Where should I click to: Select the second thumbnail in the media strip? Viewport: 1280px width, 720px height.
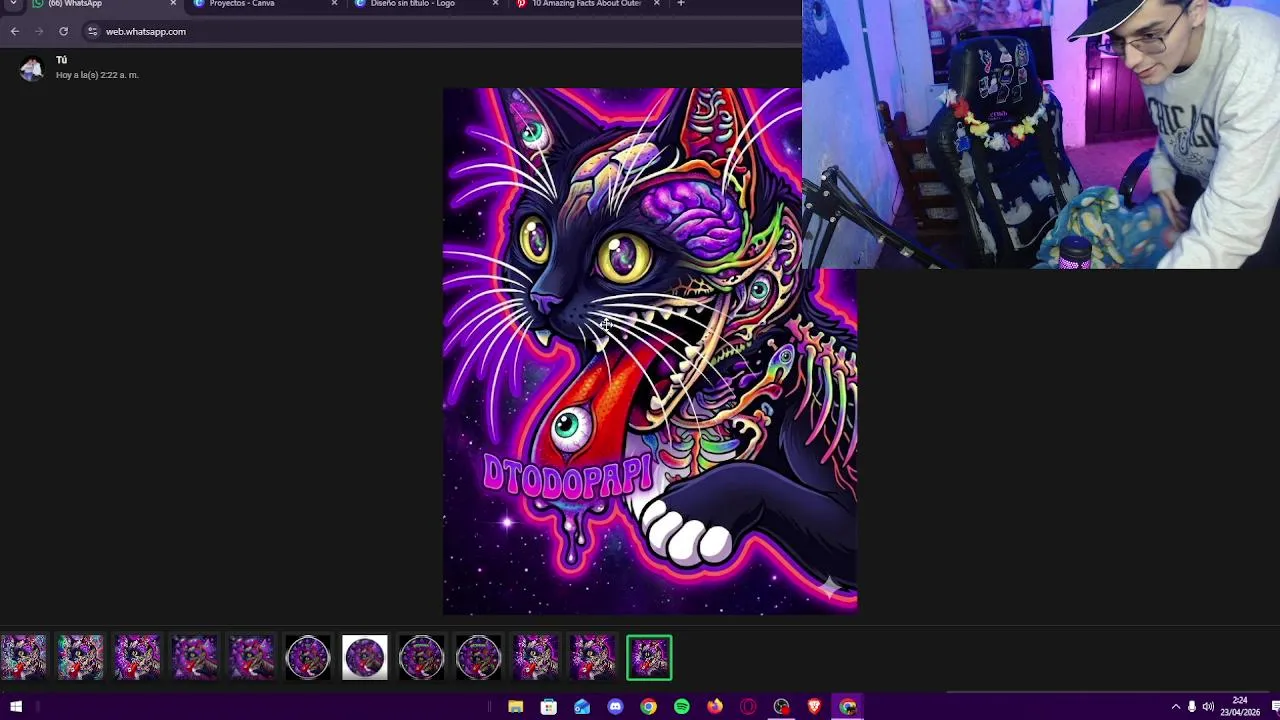[80, 658]
